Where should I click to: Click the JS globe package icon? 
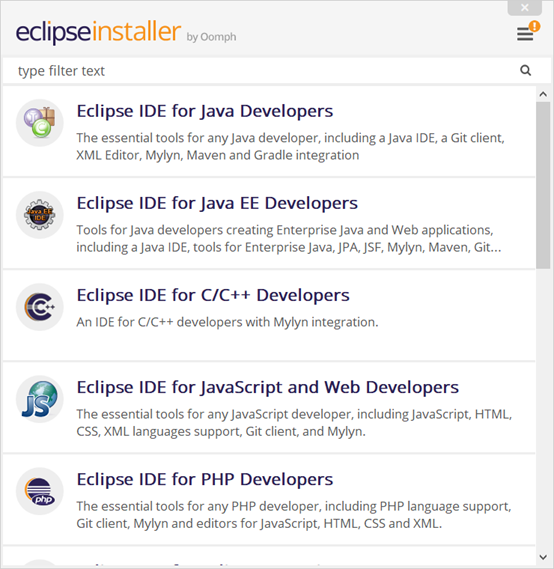tap(40, 399)
